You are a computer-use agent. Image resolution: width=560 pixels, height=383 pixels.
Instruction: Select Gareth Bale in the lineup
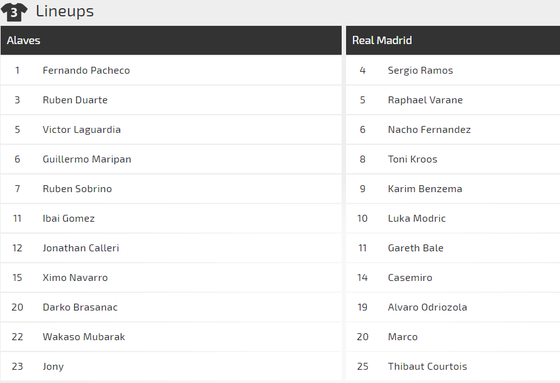pyautogui.click(x=415, y=248)
